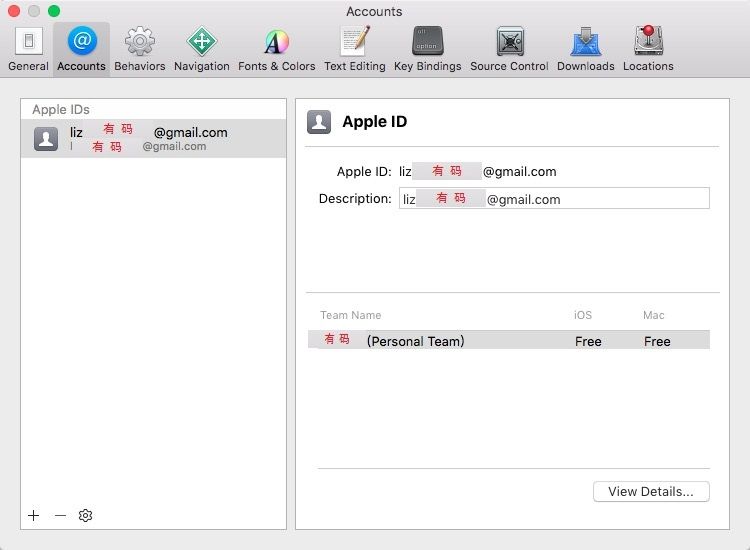Remove selected account with minus button
This screenshot has height=550, width=750.
point(60,515)
